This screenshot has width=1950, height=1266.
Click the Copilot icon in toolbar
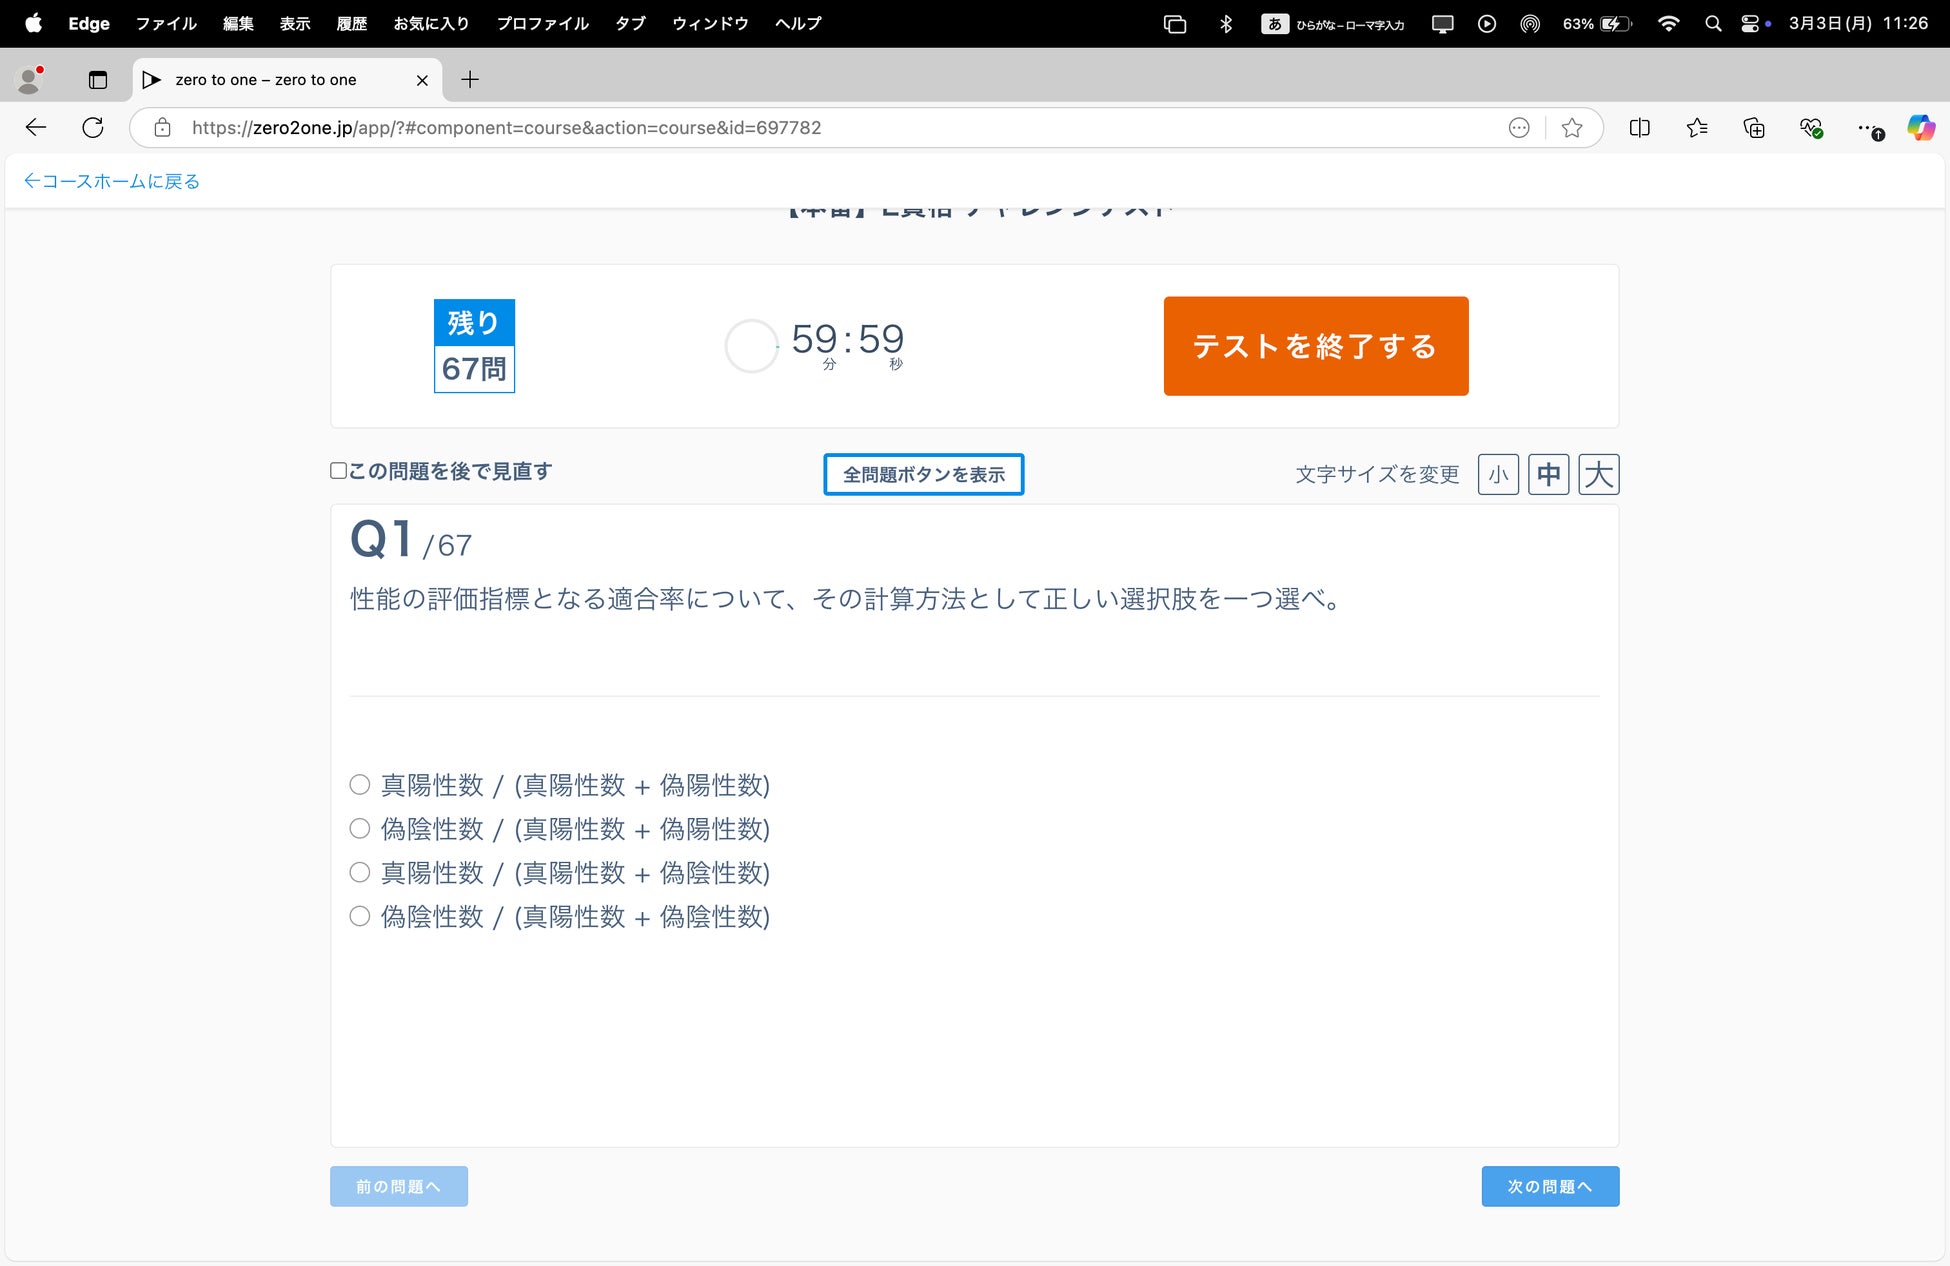click(1920, 128)
